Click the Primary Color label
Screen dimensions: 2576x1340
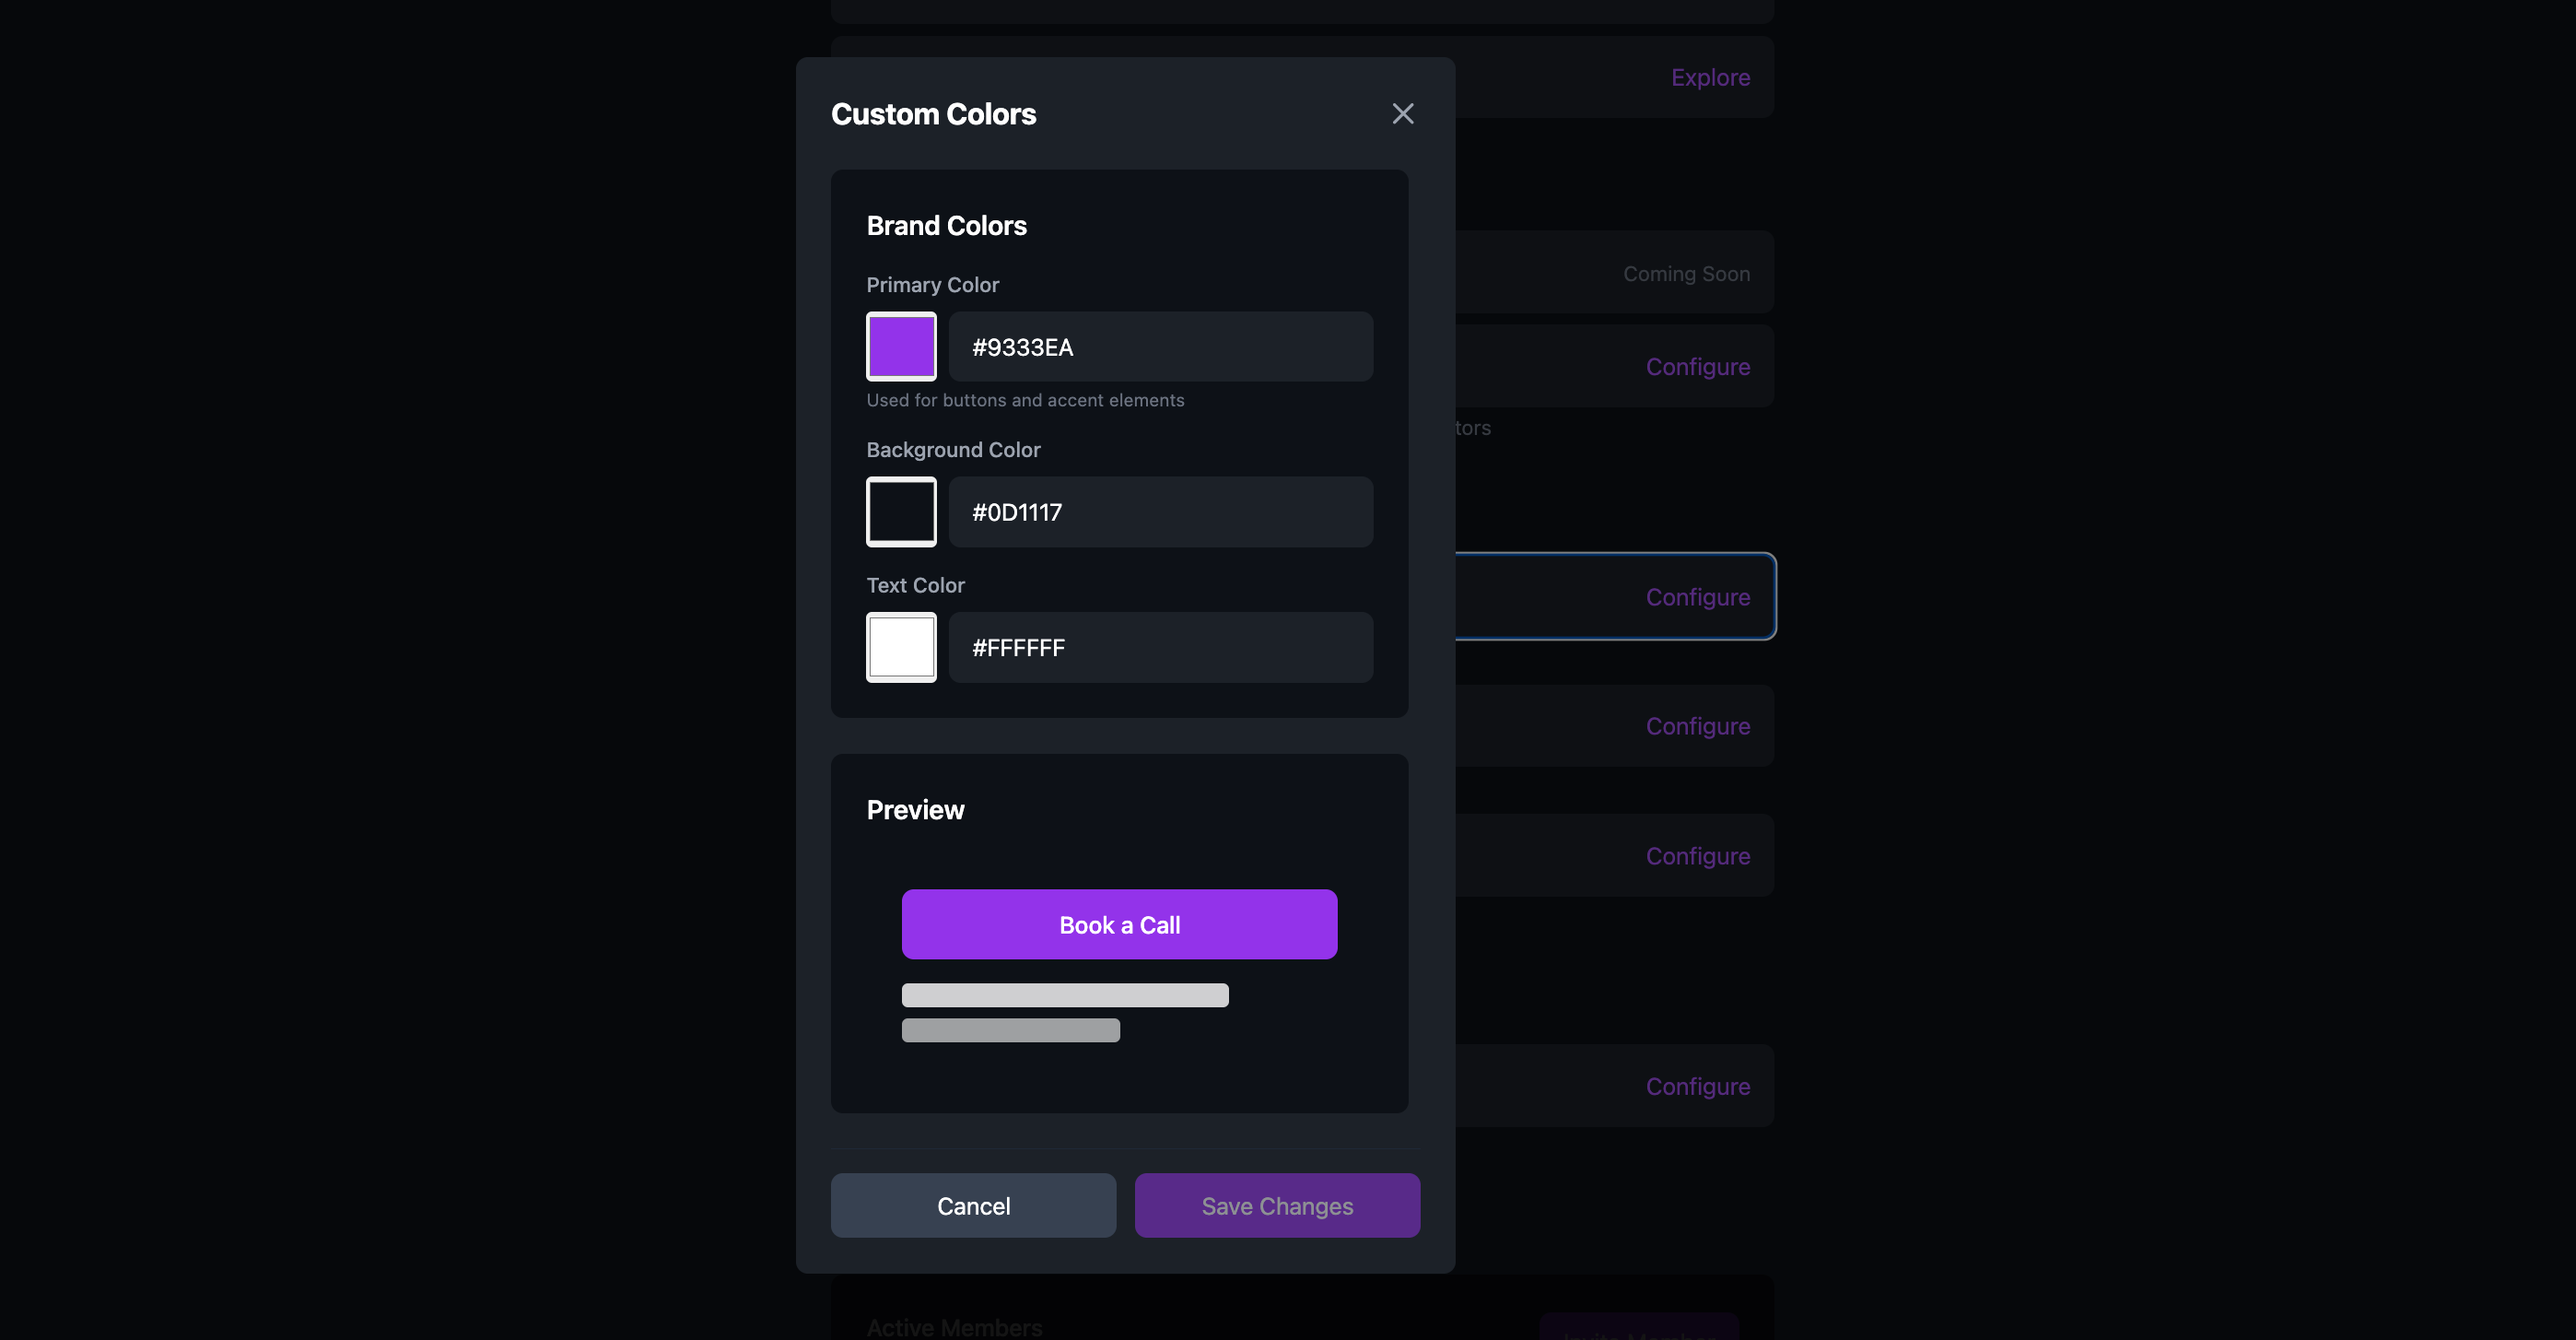click(932, 284)
